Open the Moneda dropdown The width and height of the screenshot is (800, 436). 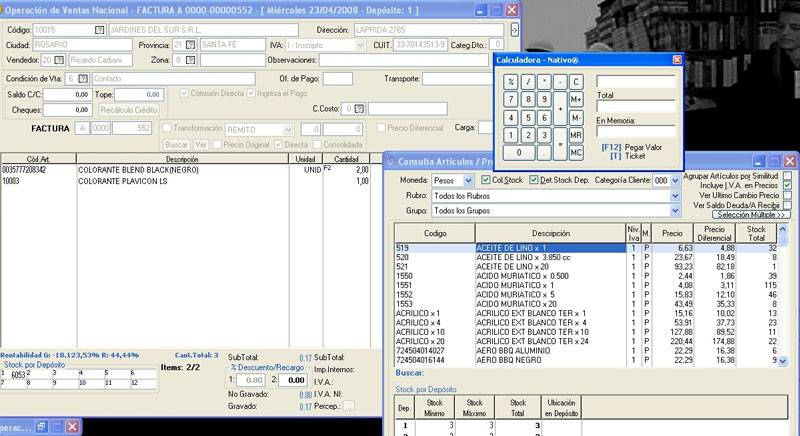pos(470,181)
